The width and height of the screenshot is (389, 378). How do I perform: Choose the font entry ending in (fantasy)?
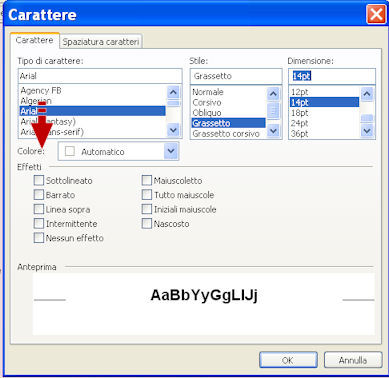click(x=93, y=121)
